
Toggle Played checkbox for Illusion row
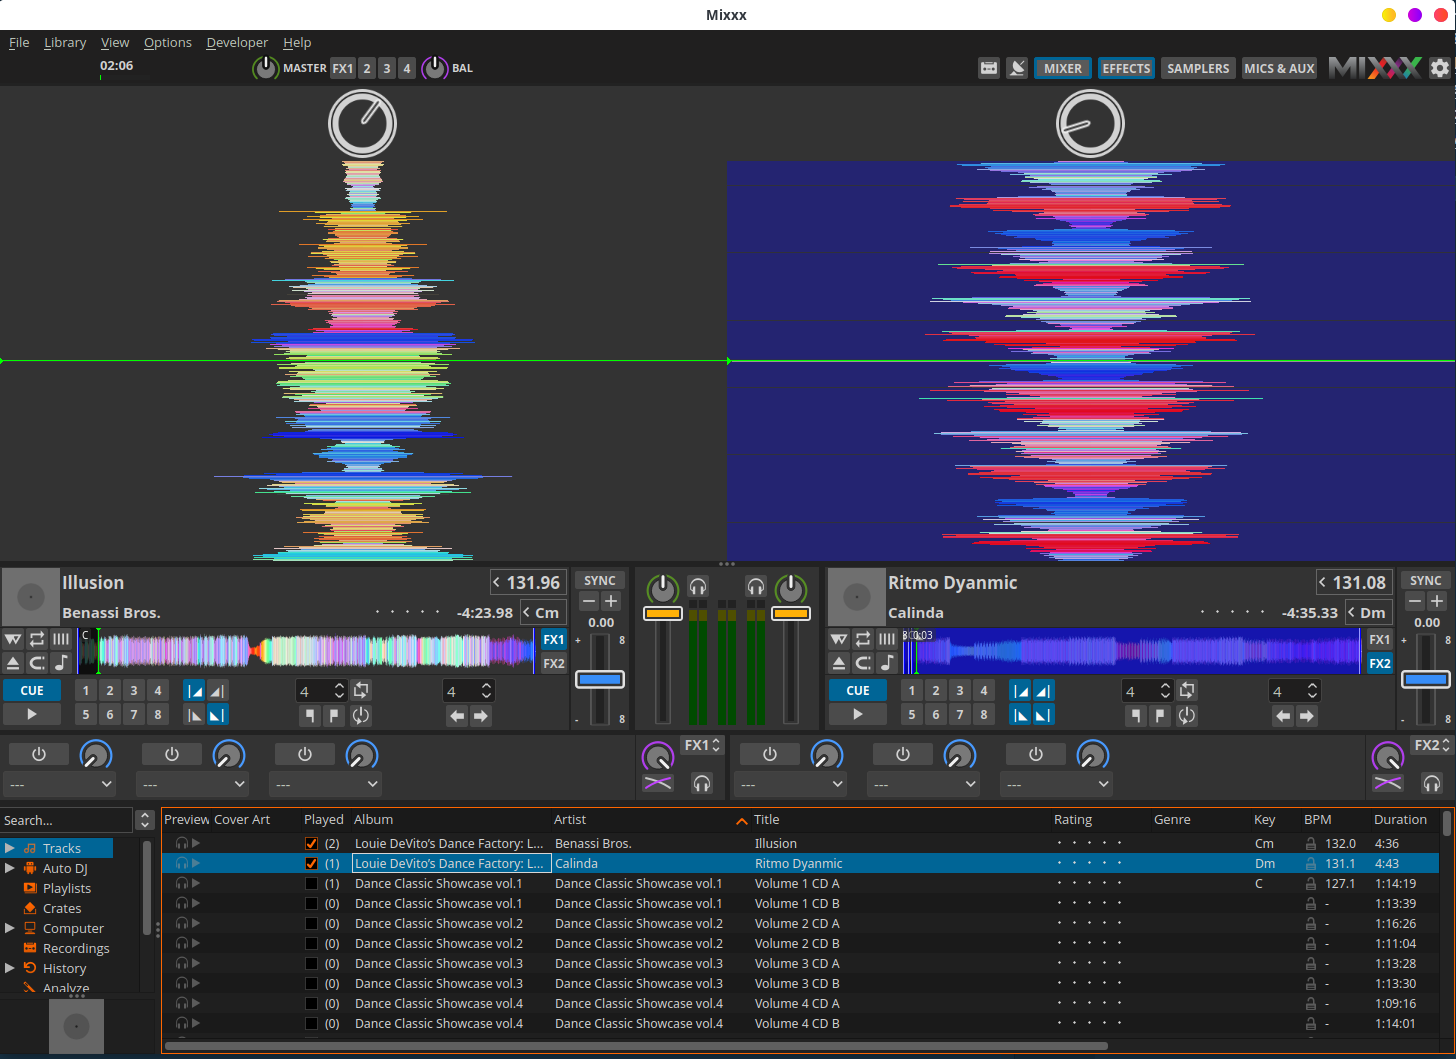coord(311,843)
